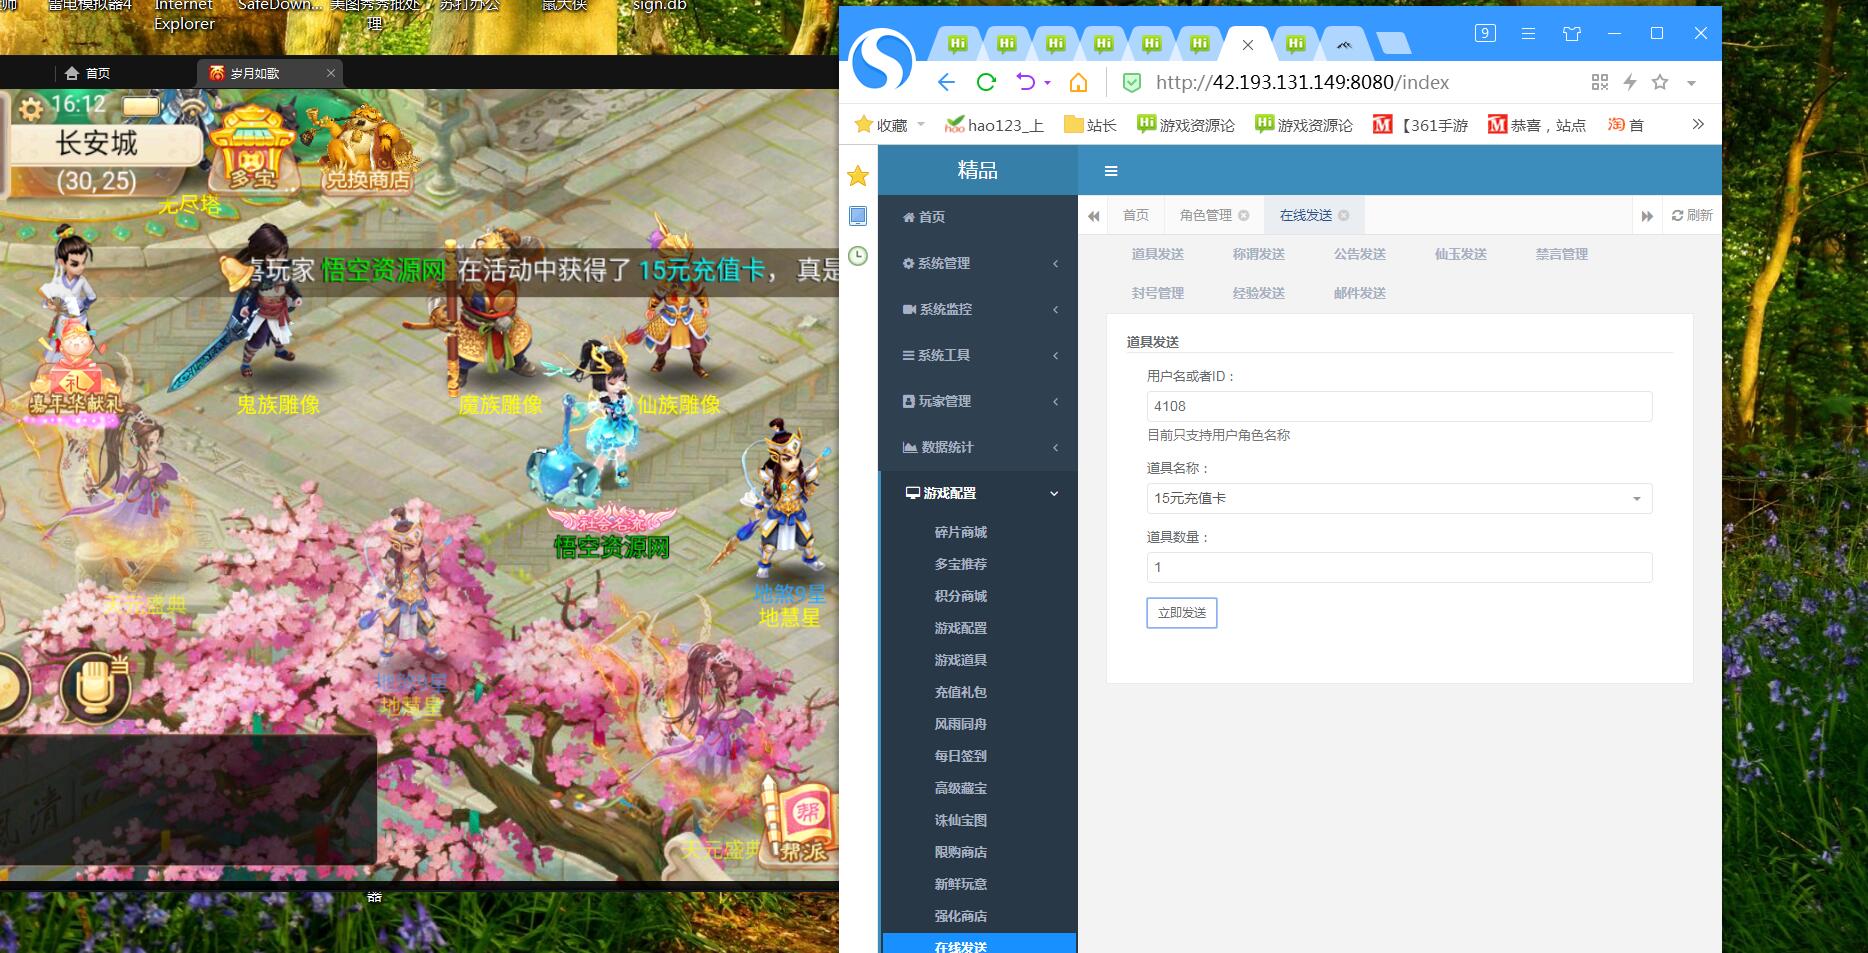The image size is (1868, 953).
Task: Click the 道具数量 input field
Action: [x=1399, y=567]
